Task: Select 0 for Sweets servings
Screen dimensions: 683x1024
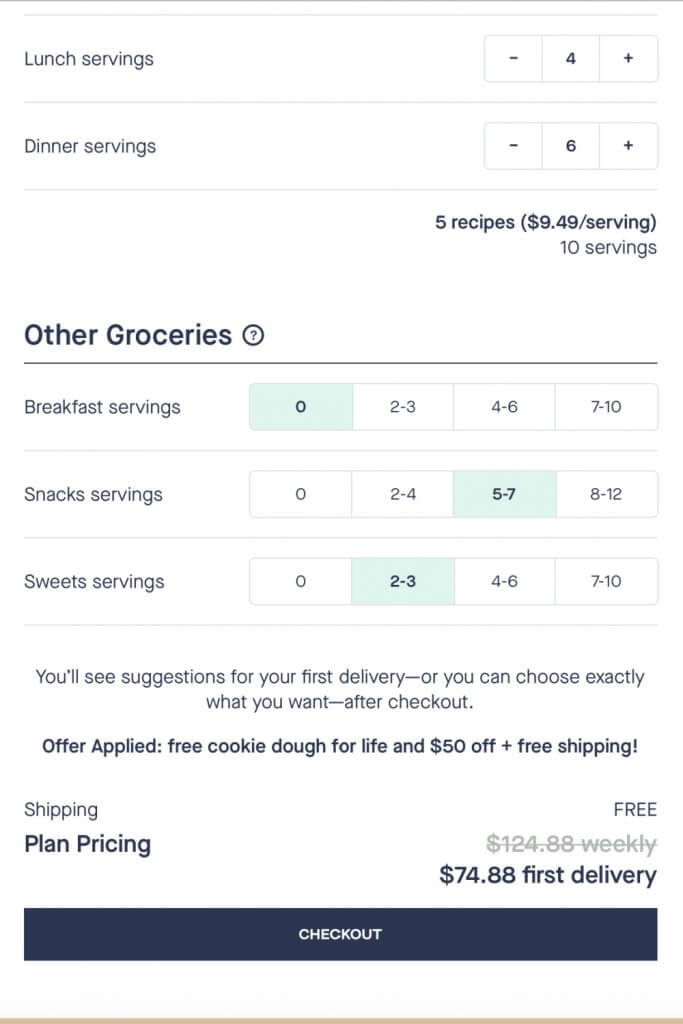Action: click(301, 581)
